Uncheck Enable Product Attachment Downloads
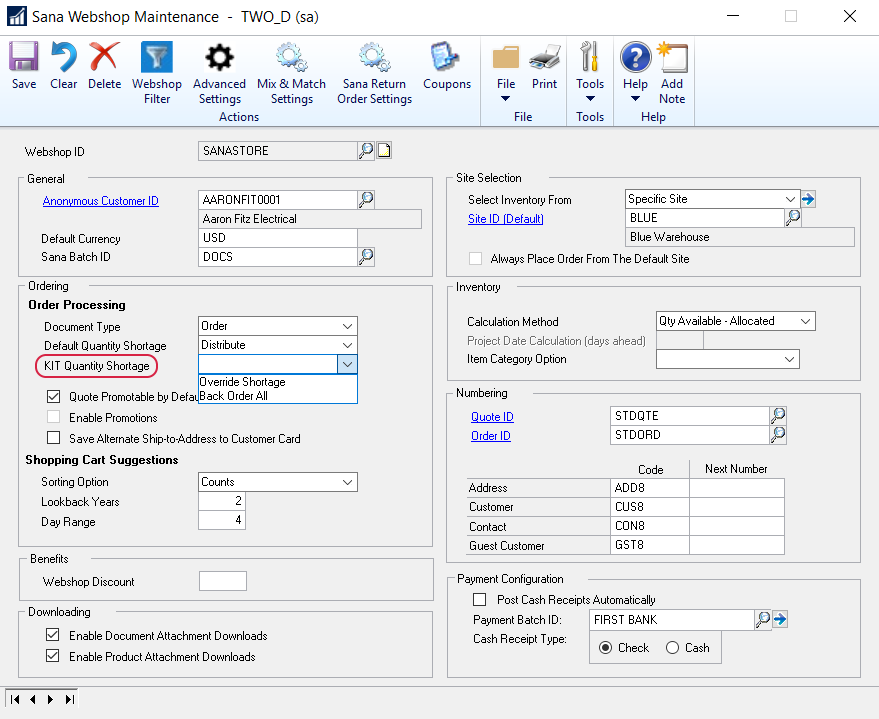Viewport: 879px width, 719px height. coord(53,657)
